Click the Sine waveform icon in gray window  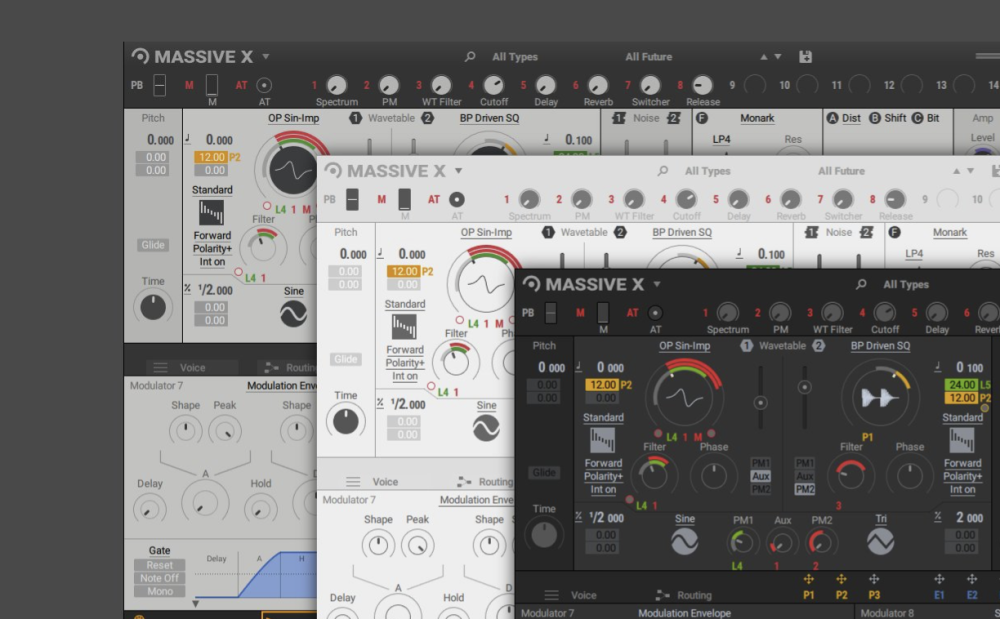tap(293, 314)
